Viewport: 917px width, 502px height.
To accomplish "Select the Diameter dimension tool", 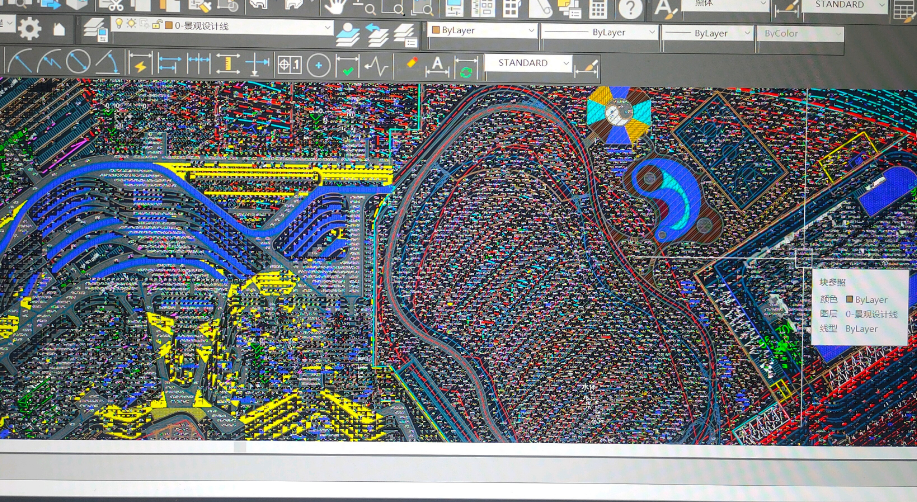I will coord(78,61).
